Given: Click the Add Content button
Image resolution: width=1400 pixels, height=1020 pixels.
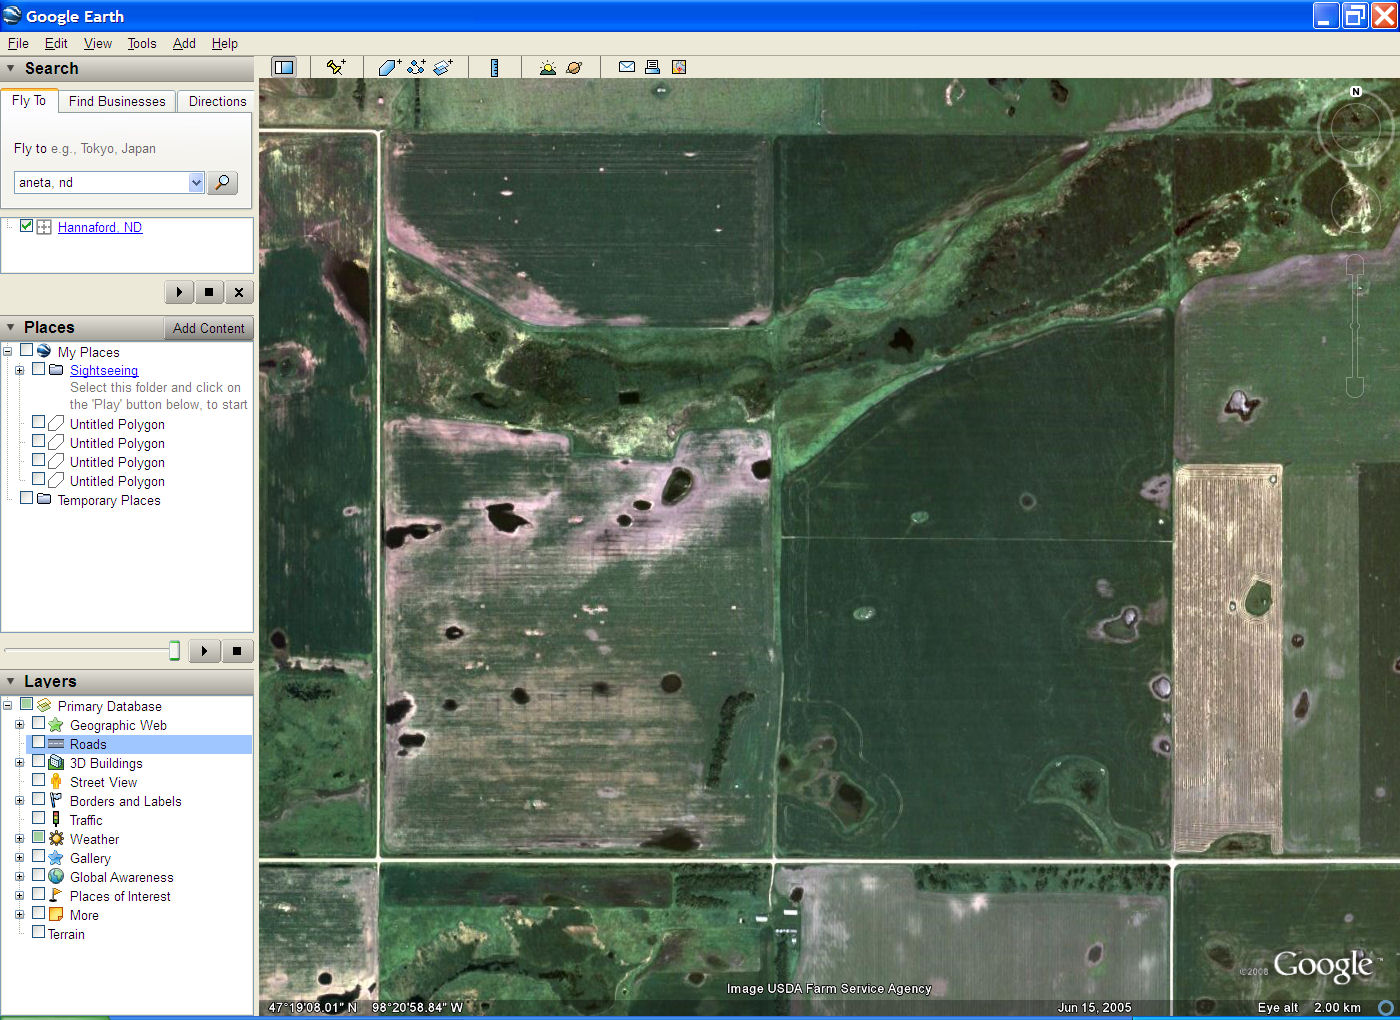Looking at the screenshot, I should tap(208, 328).
